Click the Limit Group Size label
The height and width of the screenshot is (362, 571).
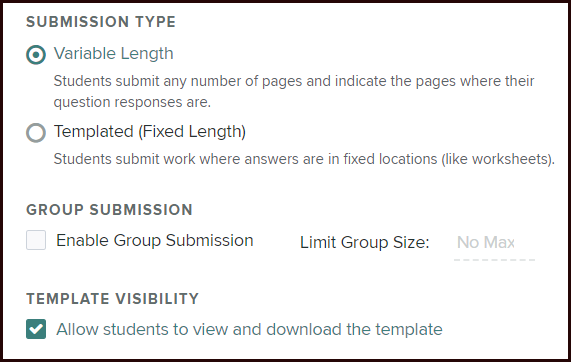pyautogui.click(x=365, y=243)
